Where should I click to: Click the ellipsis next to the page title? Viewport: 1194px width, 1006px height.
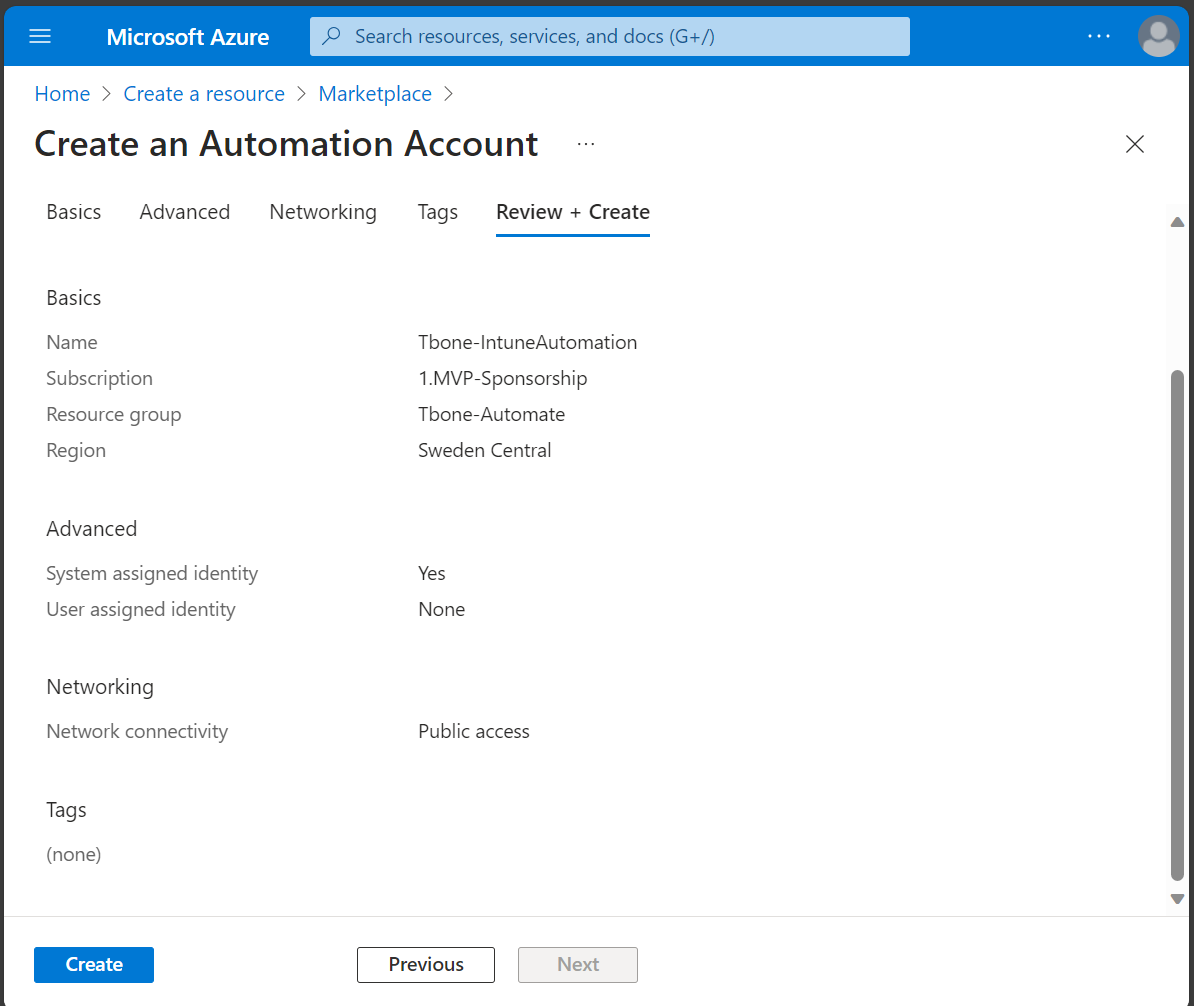(585, 144)
